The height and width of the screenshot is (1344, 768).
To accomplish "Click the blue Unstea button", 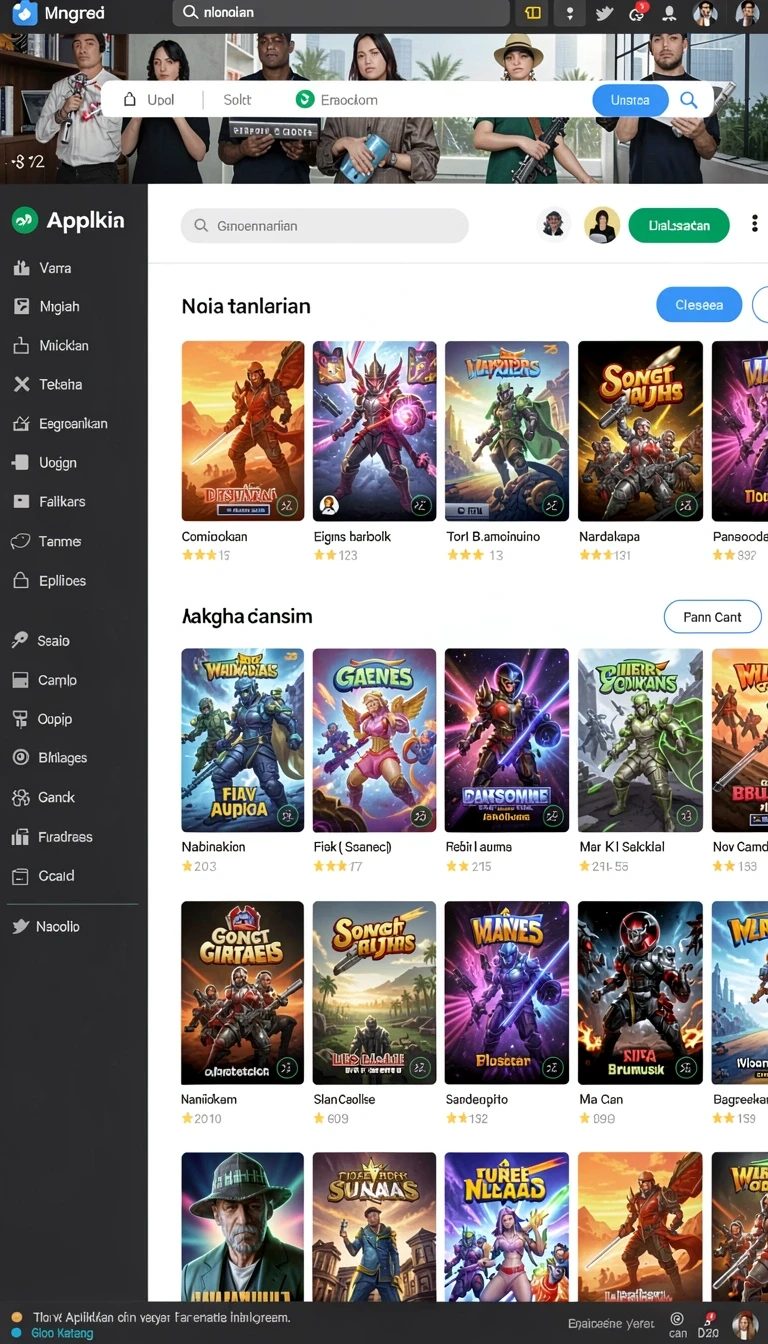I will coord(630,100).
